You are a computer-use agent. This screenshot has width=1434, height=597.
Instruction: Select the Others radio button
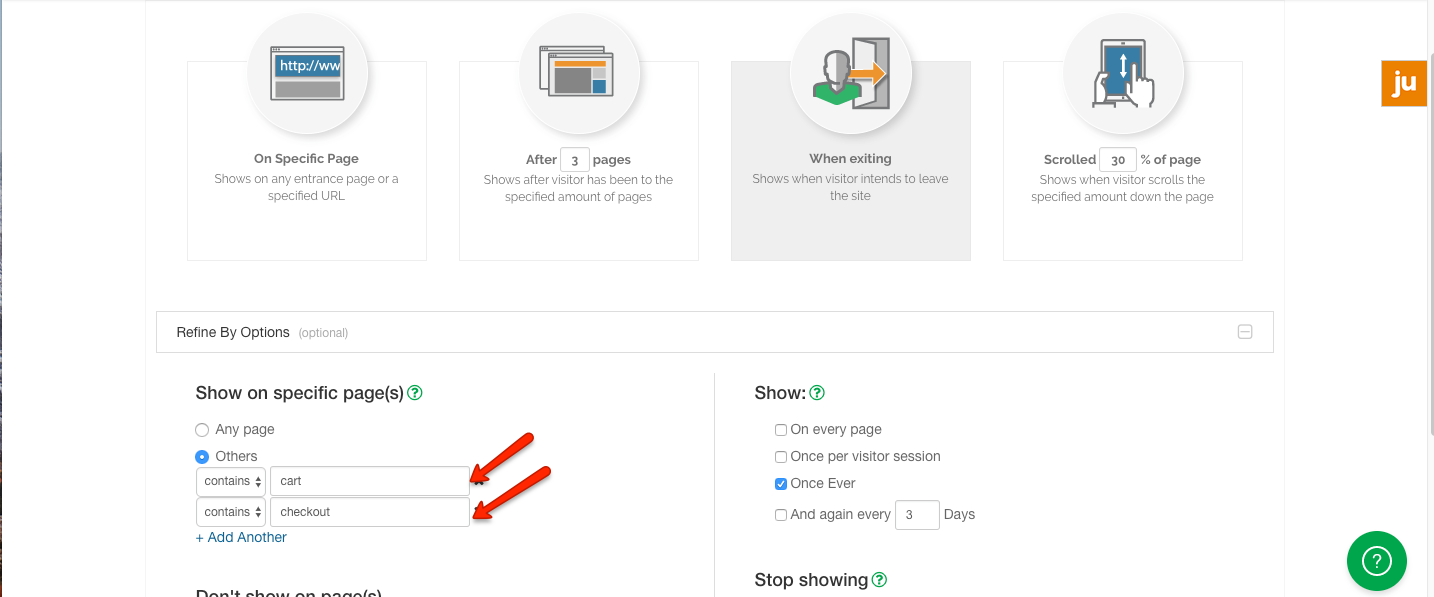[x=202, y=457]
